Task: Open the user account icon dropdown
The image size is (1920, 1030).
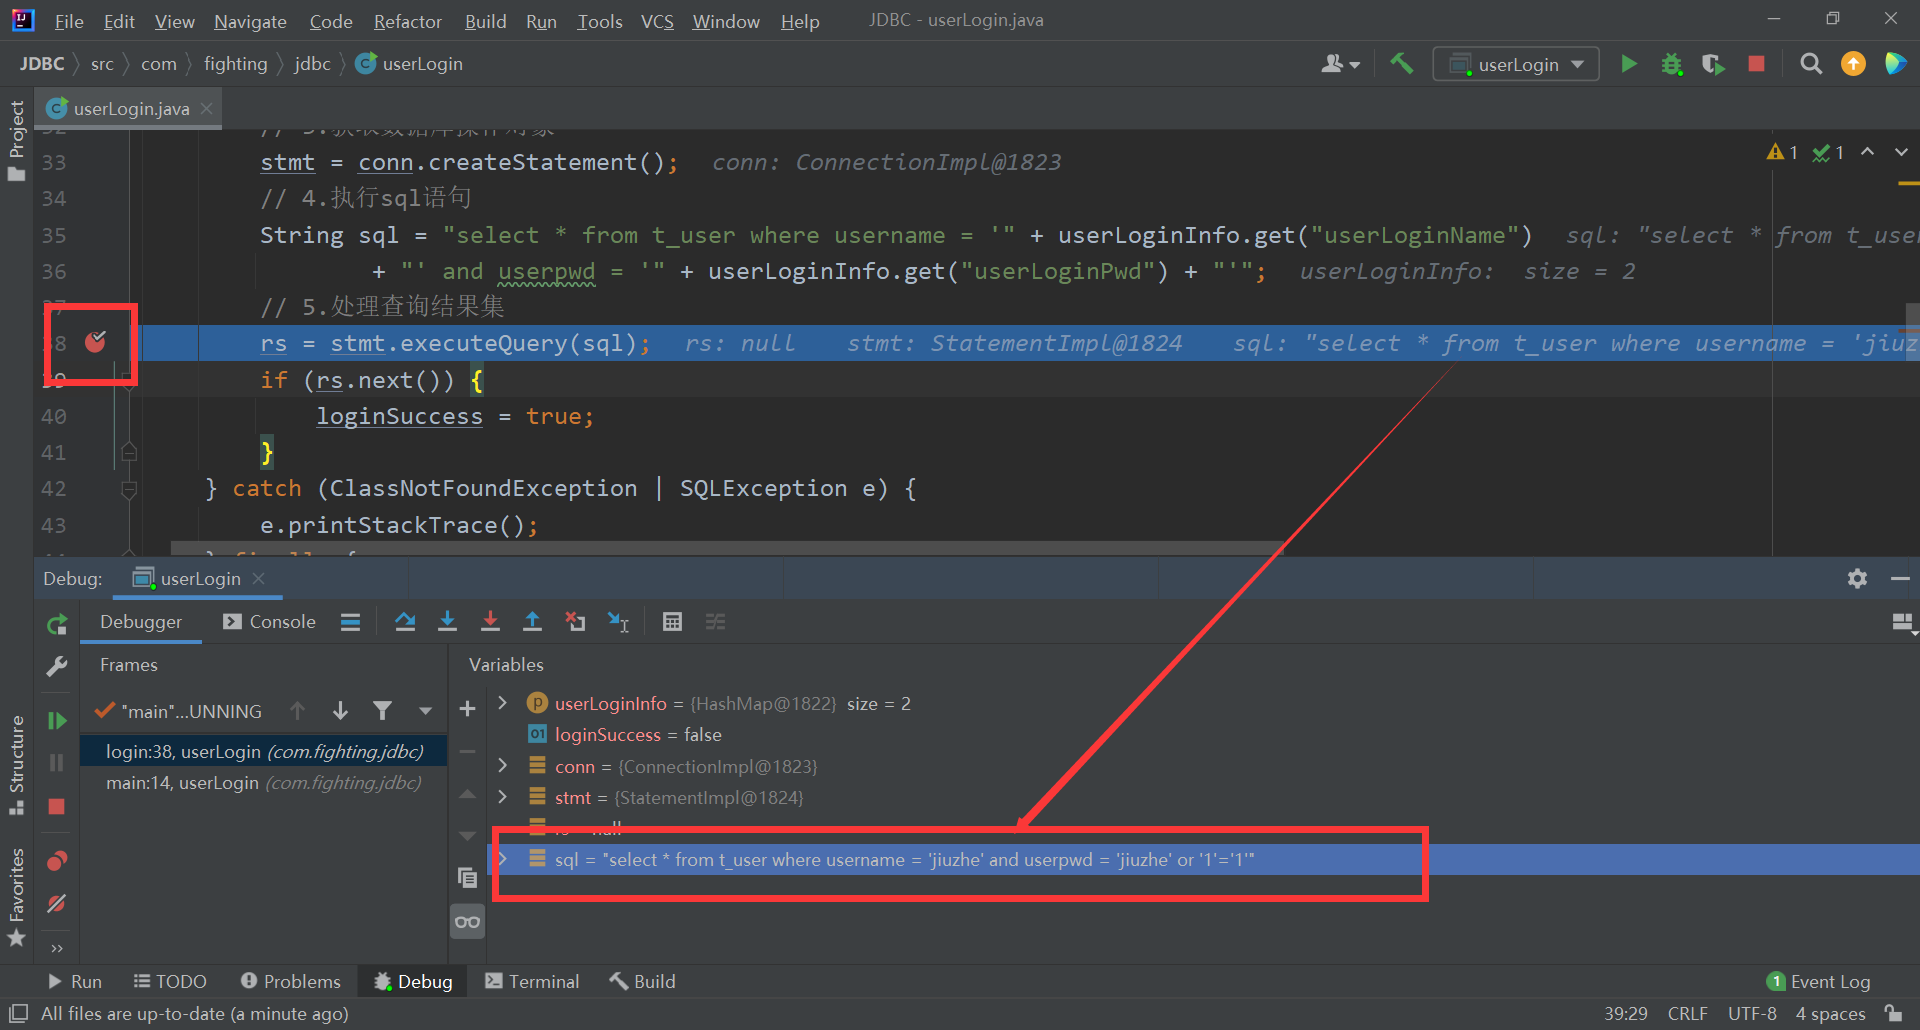Action: tap(1340, 64)
